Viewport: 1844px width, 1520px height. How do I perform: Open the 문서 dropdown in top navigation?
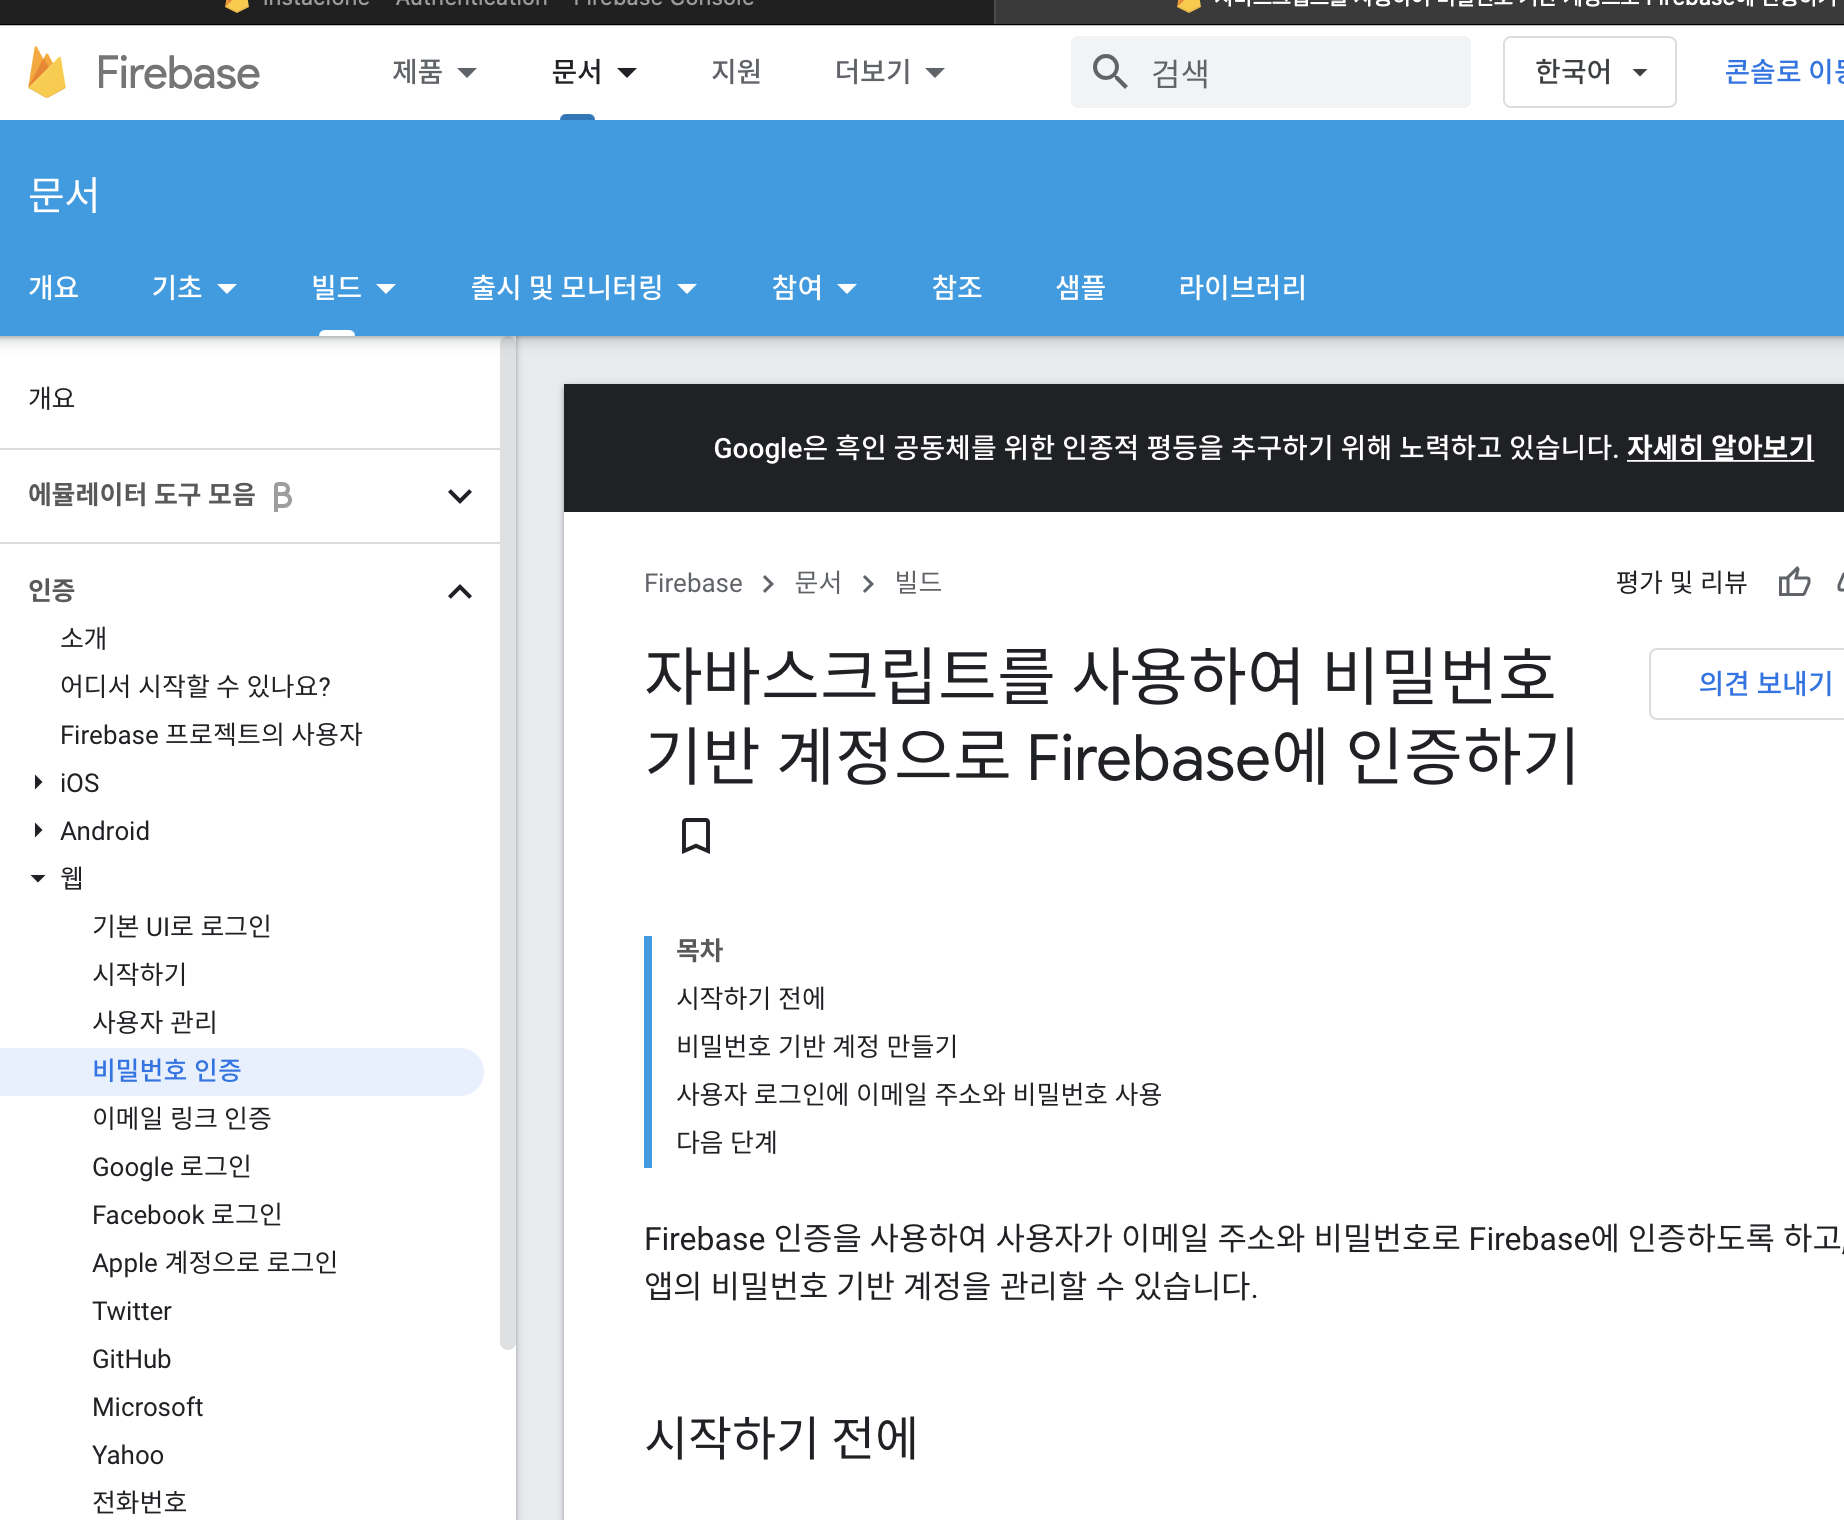coord(594,72)
